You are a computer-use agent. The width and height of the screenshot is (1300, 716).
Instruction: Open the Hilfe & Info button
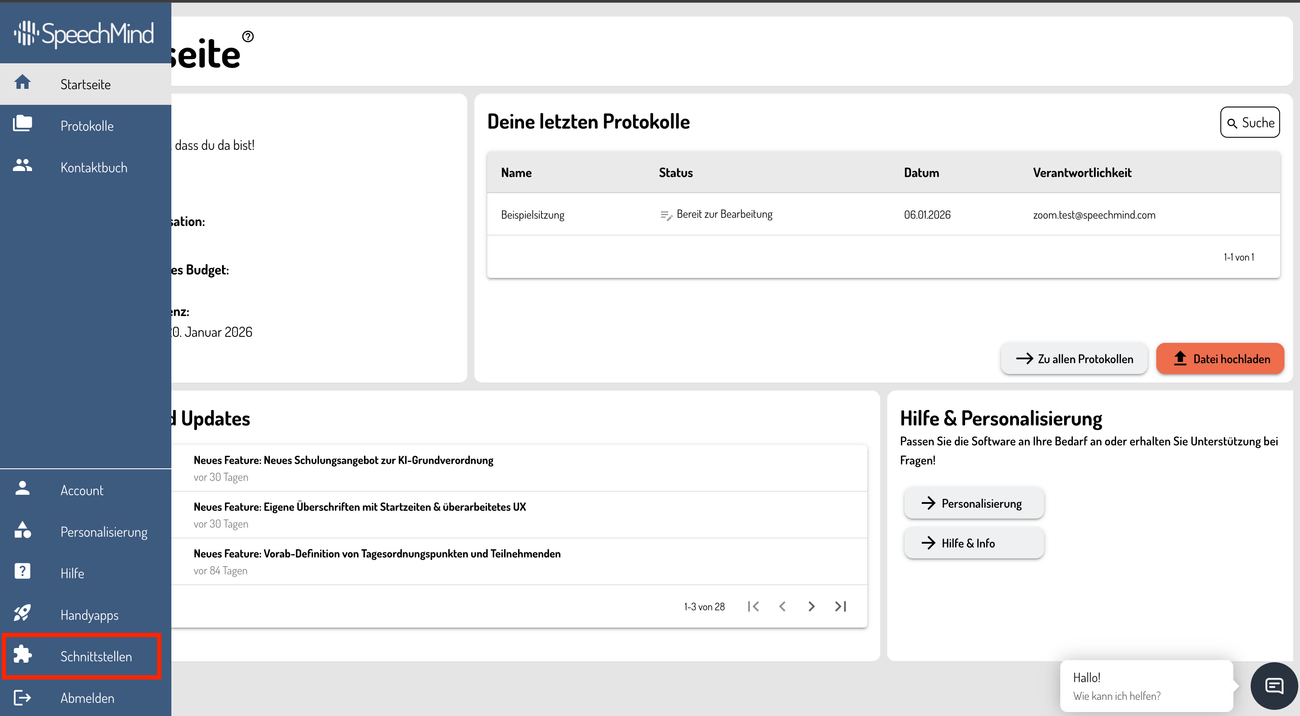[x=973, y=543]
